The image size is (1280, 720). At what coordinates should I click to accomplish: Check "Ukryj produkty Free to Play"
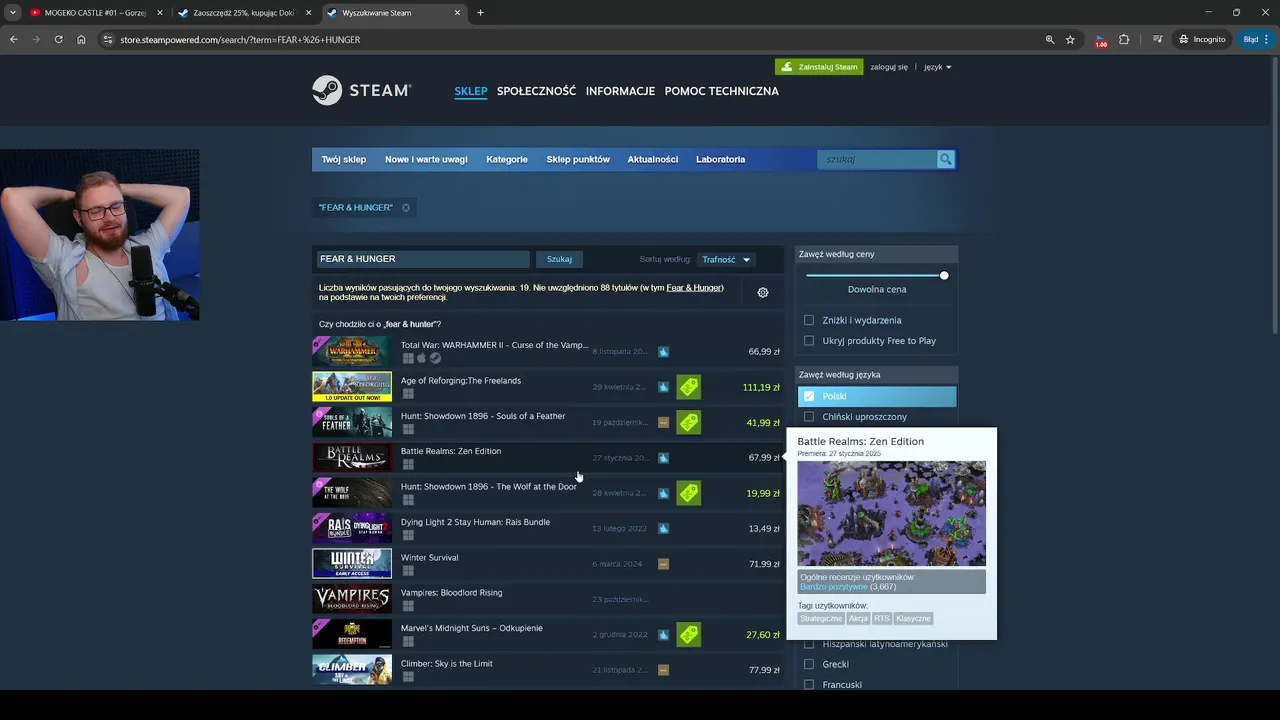click(809, 340)
